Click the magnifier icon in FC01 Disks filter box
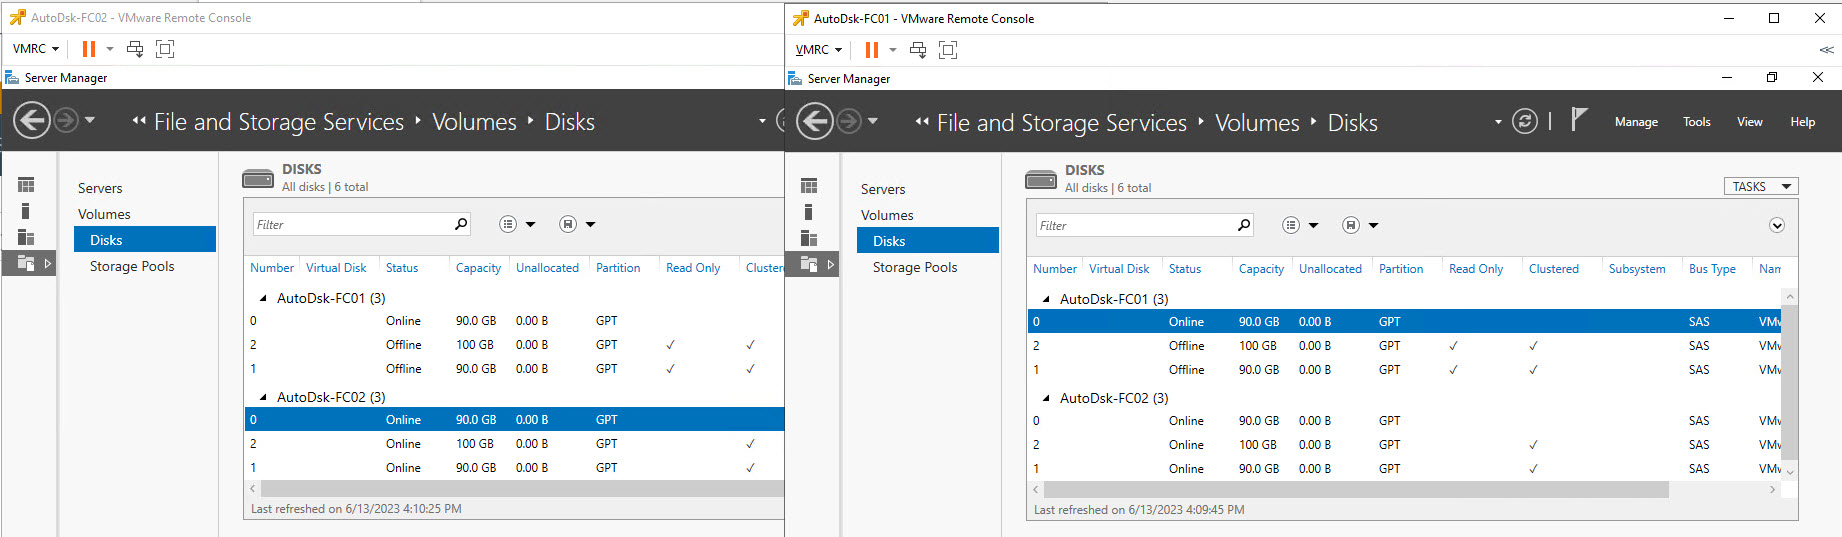Image resolution: width=1842 pixels, height=537 pixels. pyautogui.click(x=1244, y=225)
